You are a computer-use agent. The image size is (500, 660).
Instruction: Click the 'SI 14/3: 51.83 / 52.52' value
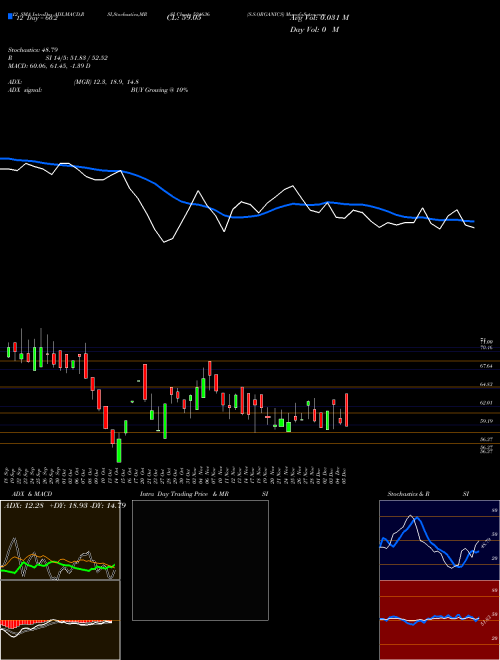77,58
